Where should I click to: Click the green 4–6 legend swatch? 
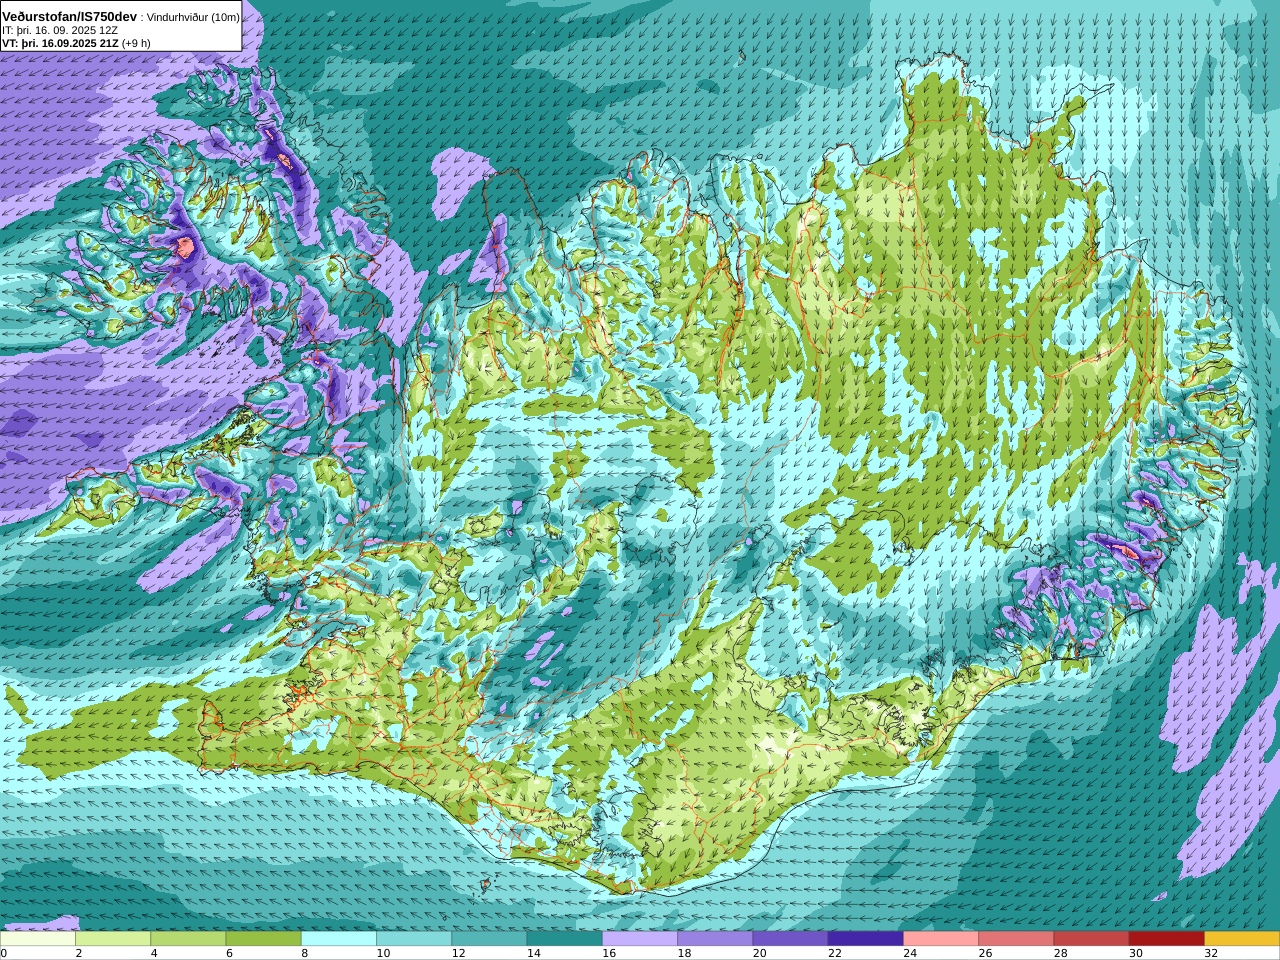click(x=188, y=939)
